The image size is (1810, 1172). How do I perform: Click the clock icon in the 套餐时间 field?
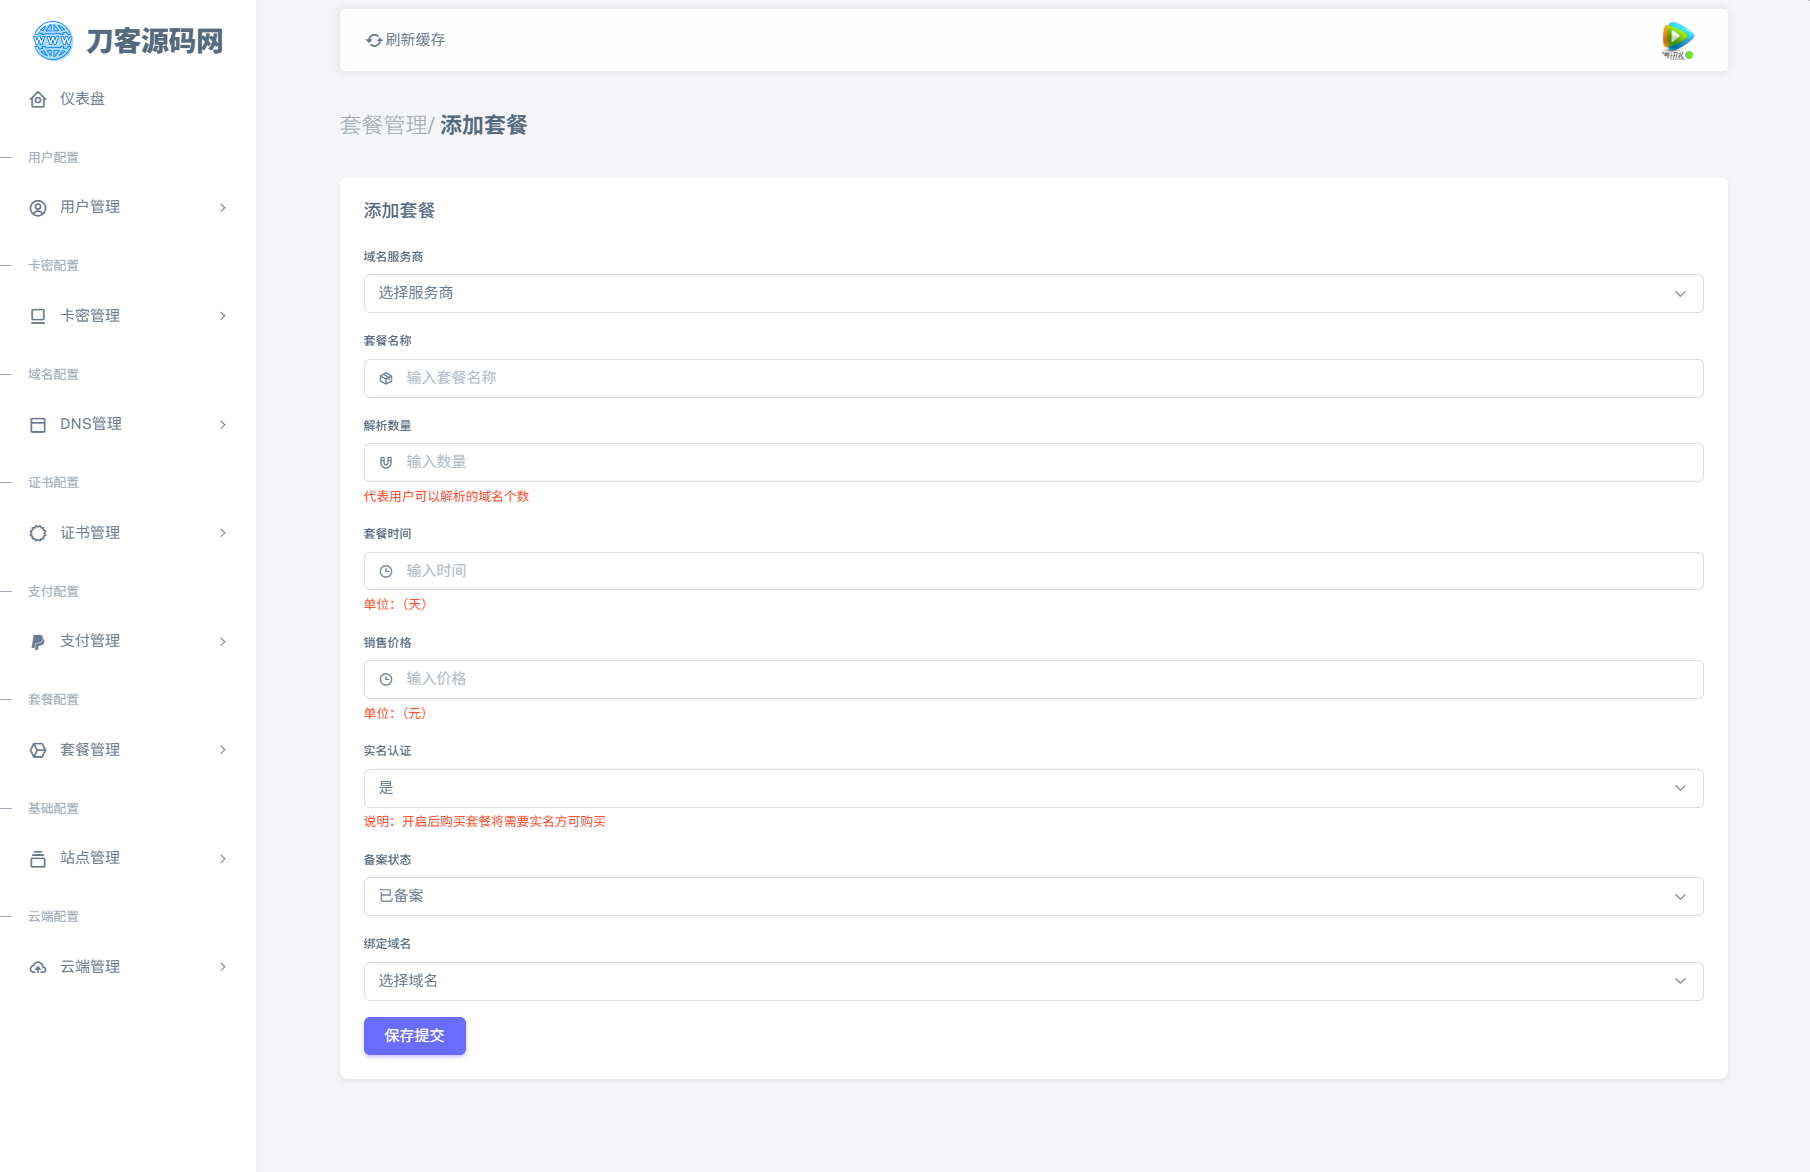click(x=386, y=570)
